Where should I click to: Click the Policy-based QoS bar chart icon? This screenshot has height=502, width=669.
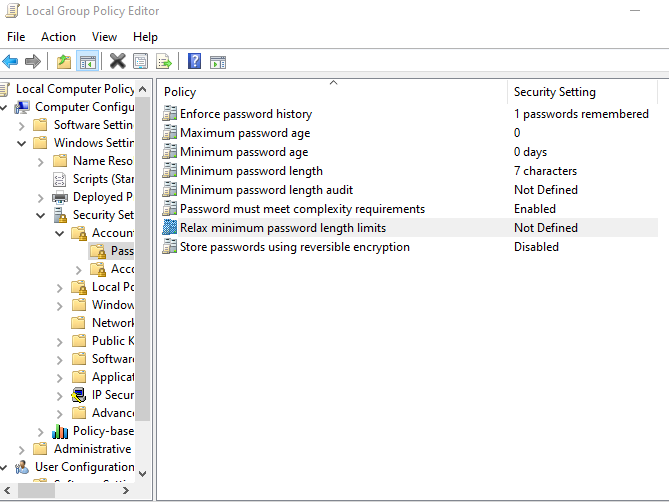point(60,431)
